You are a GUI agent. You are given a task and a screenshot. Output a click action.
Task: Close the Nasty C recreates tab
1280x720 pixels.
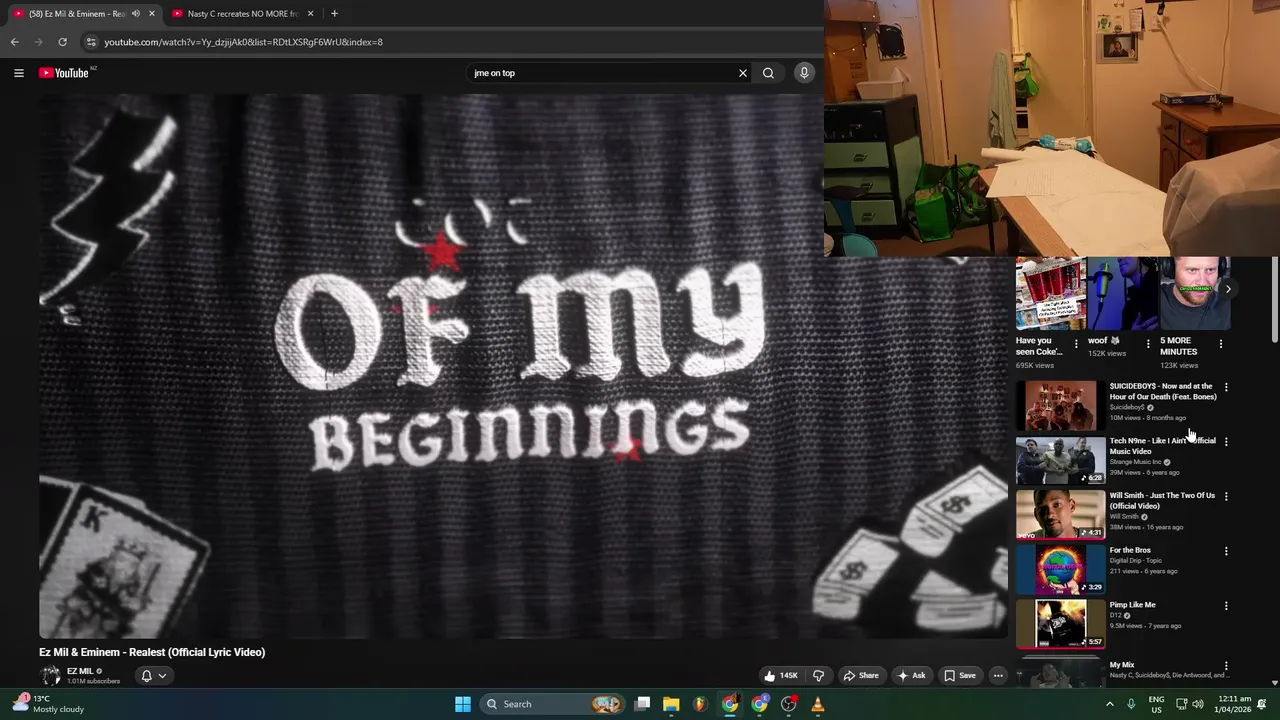(x=310, y=14)
